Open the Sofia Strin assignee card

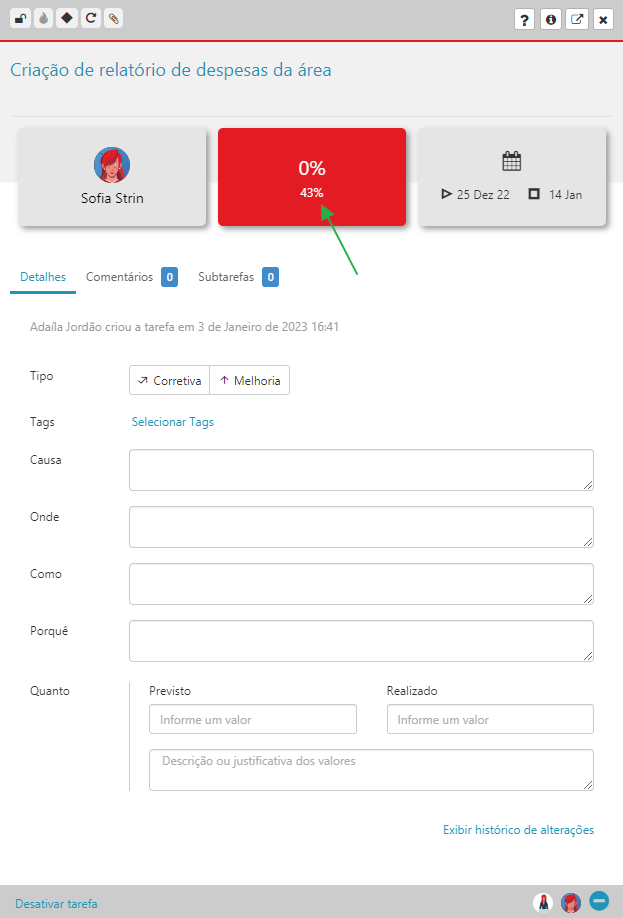click(112, 177)
